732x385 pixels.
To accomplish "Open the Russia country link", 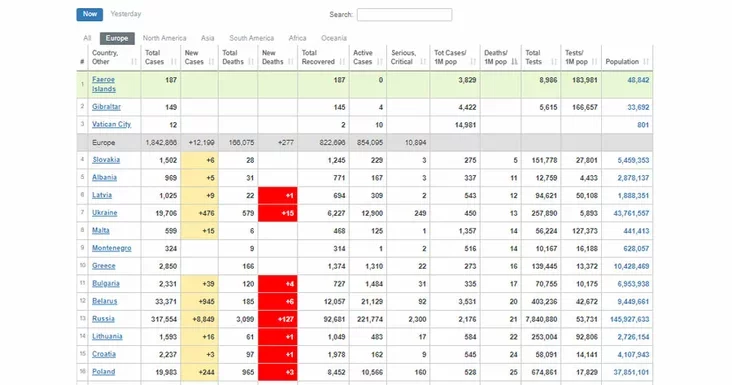I will (103, 320).
